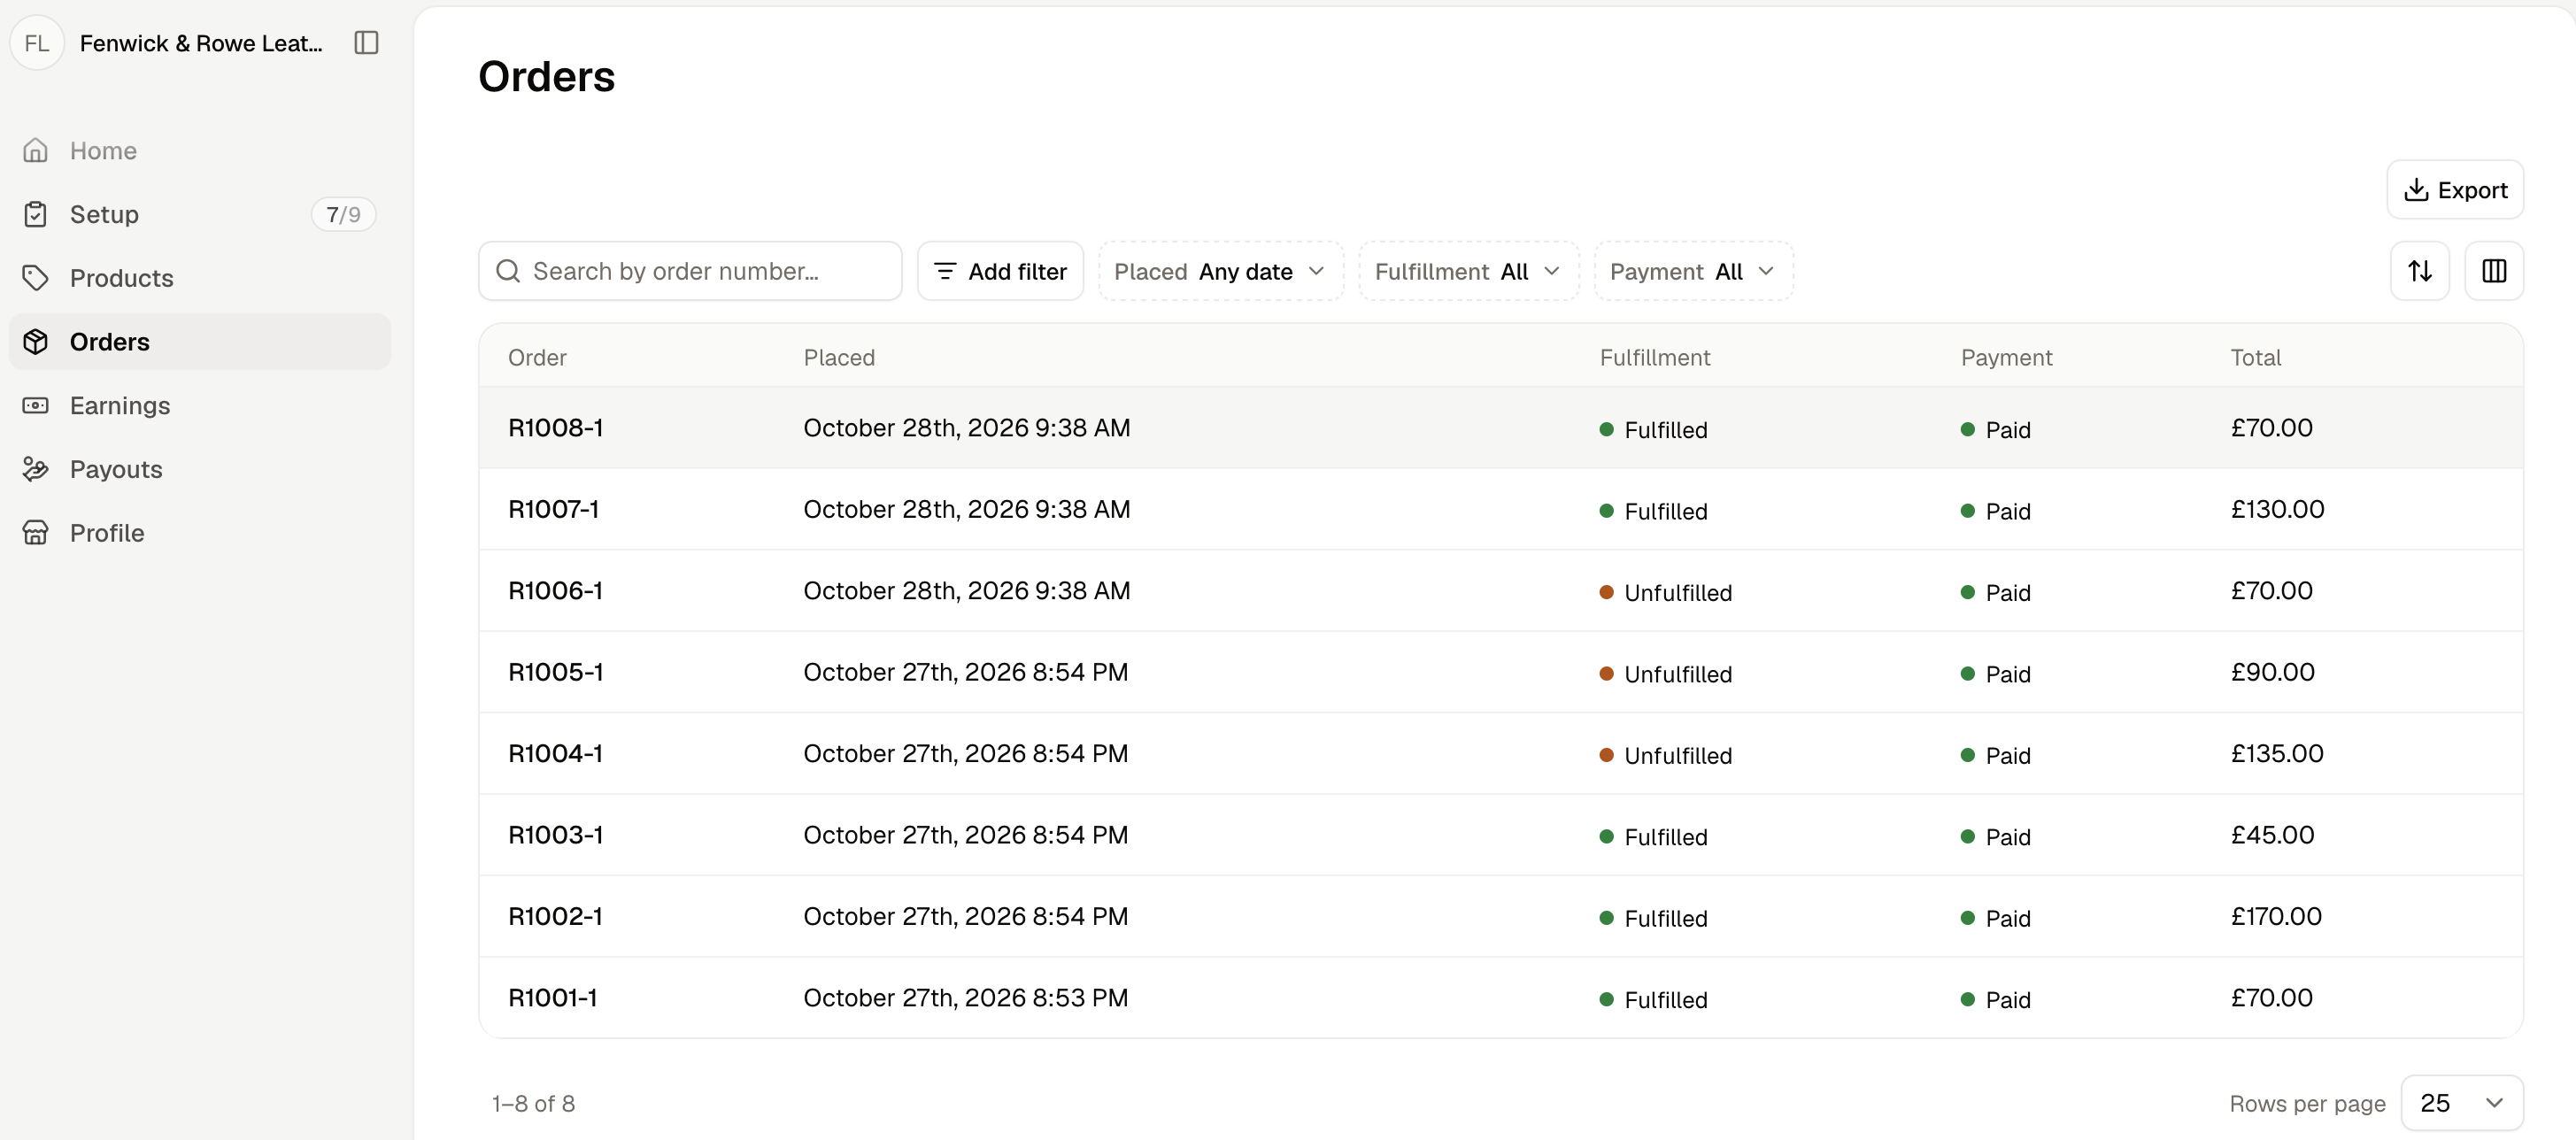
Task: Click the Products tag icon
Action: pyautogui.click(x=36, y=278)
